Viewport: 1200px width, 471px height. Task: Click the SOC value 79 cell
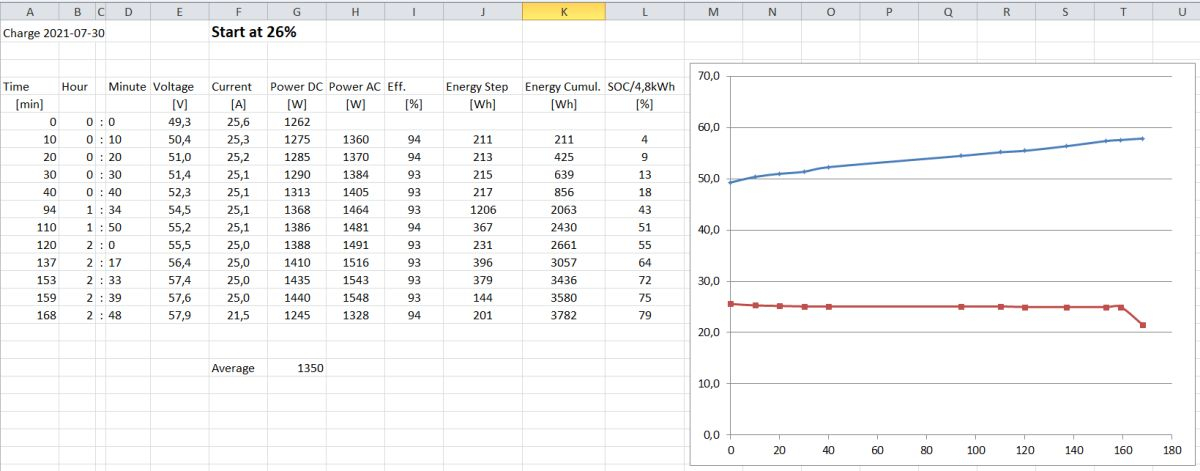pyautogui.click(x=644, y=316)
